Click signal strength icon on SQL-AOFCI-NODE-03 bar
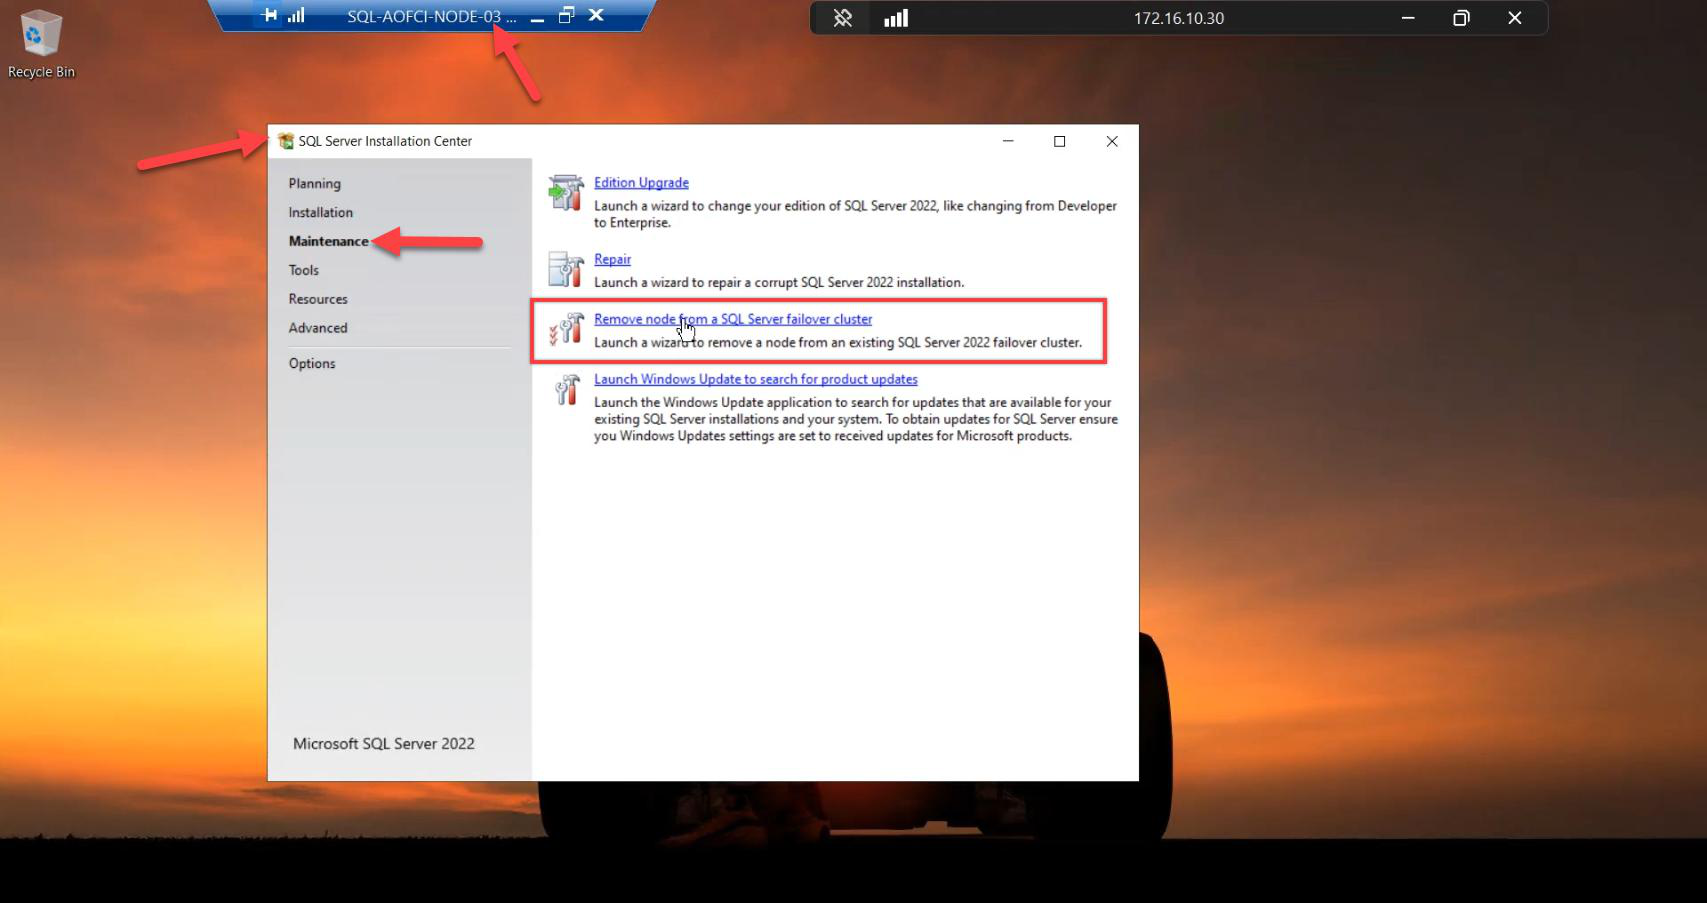The height and width of the screenshot is (903, 1707). point(296,16)
